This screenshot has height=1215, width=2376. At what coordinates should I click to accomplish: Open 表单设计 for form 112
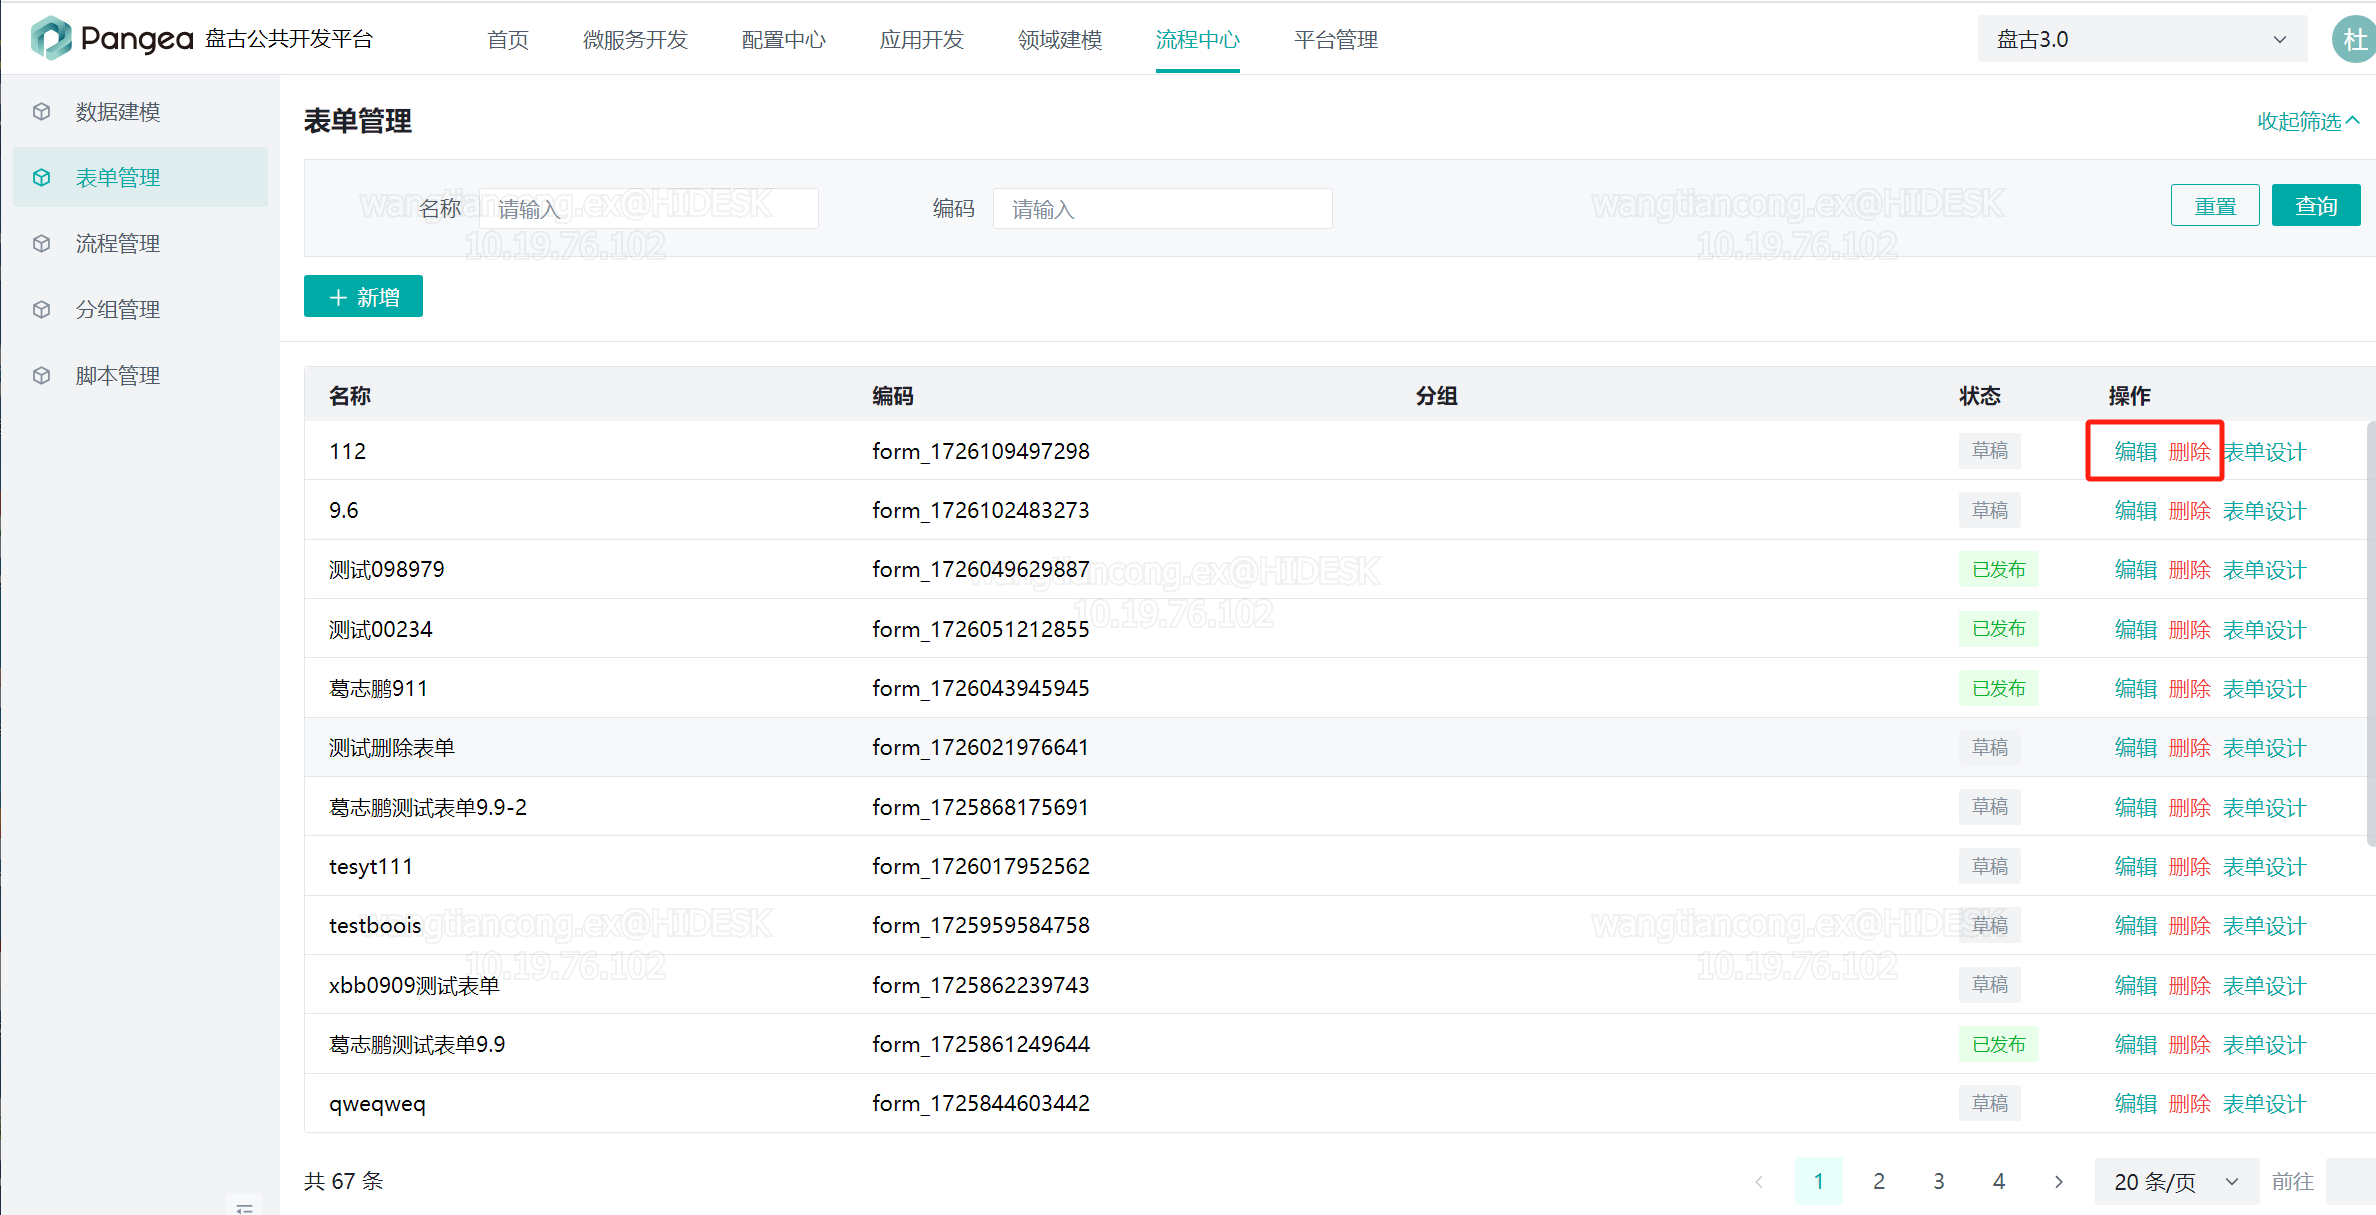[2264, 451]
